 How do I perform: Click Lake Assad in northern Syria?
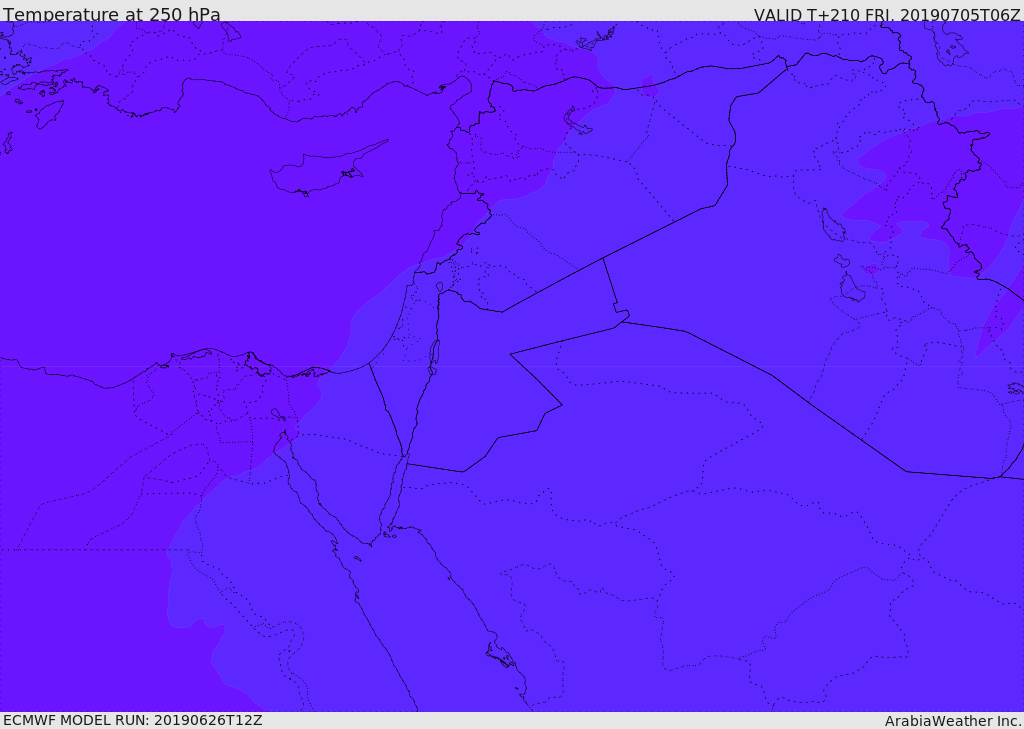[x=577, y=122]
